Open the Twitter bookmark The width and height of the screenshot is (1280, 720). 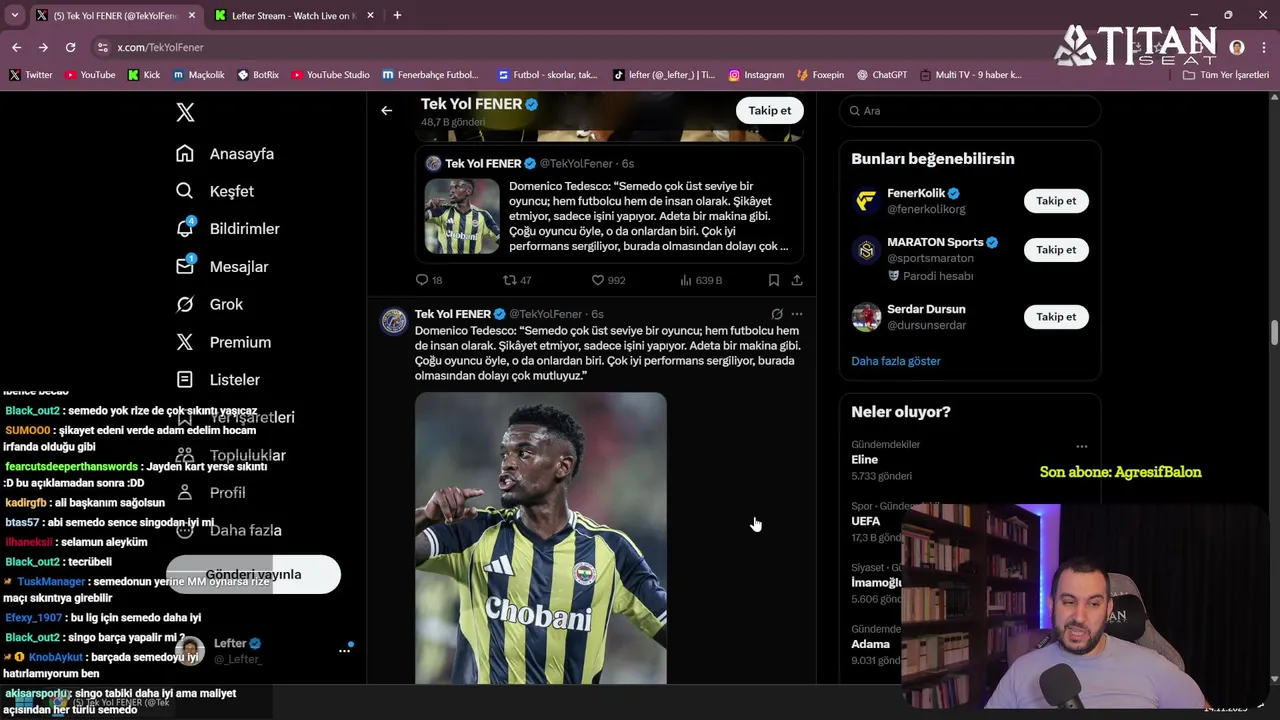31,75
